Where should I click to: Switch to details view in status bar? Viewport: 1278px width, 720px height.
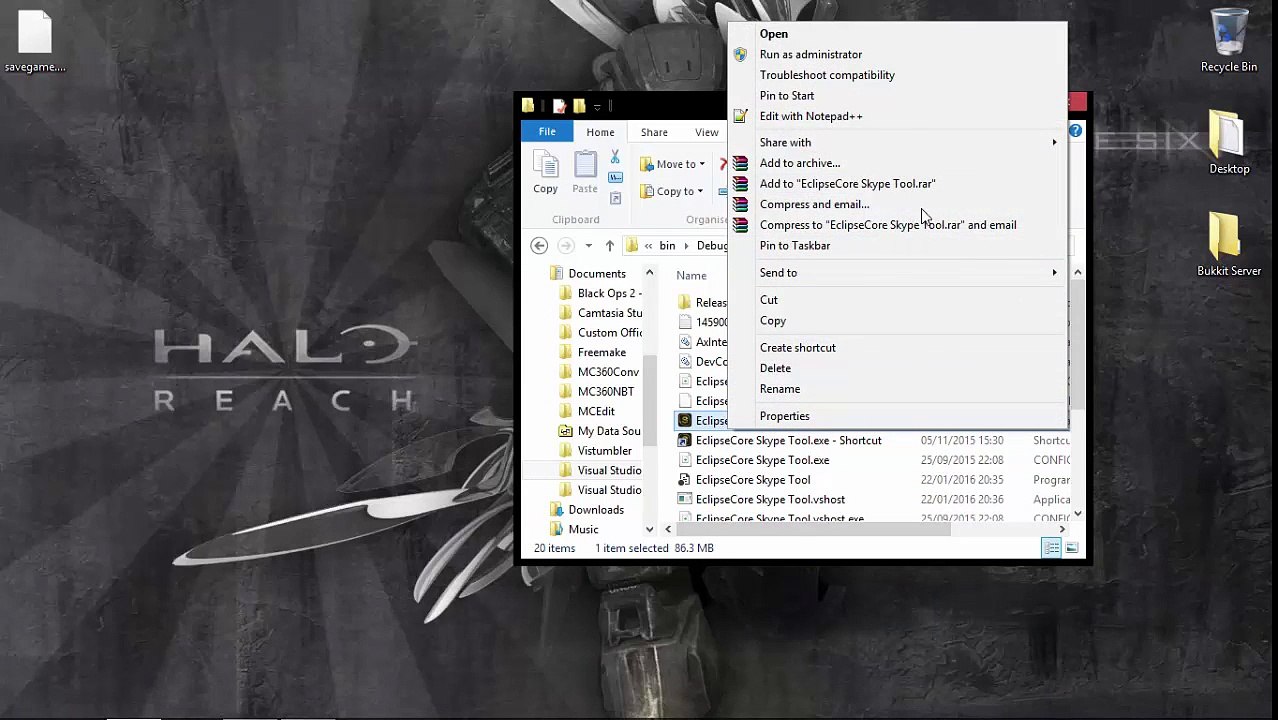1051,548
